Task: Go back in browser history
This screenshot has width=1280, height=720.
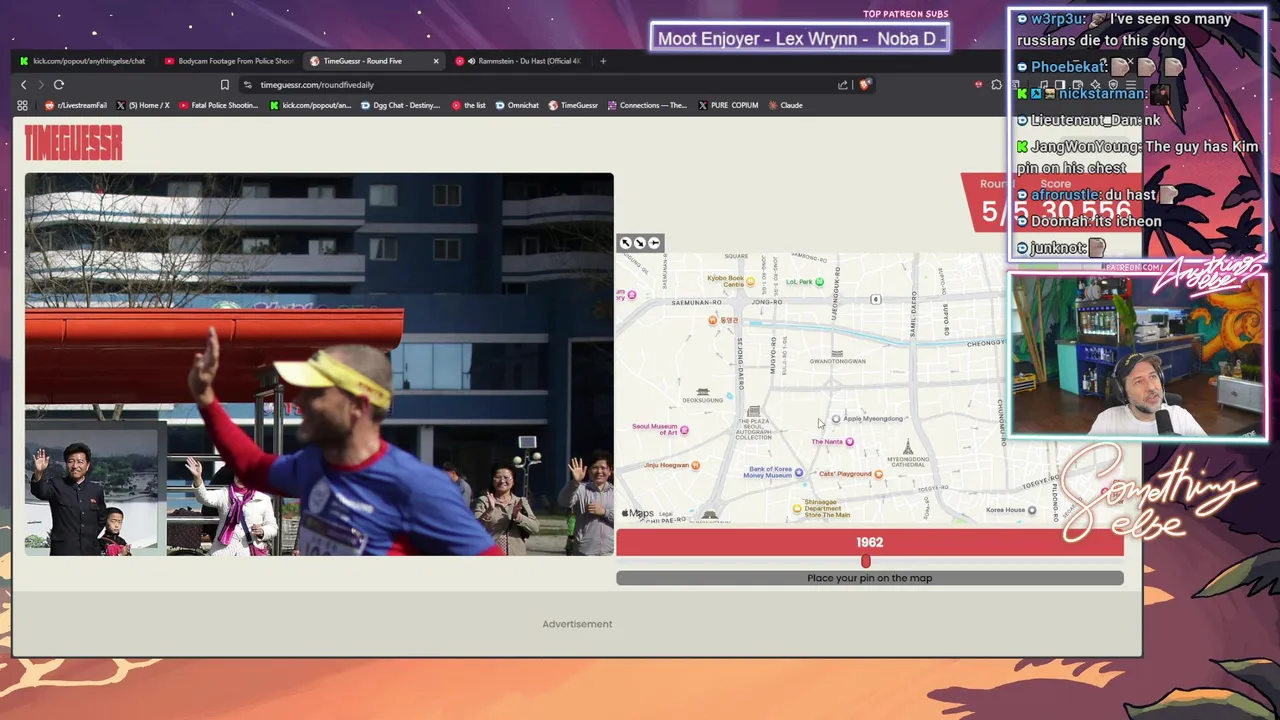Action: coord(24,85)
